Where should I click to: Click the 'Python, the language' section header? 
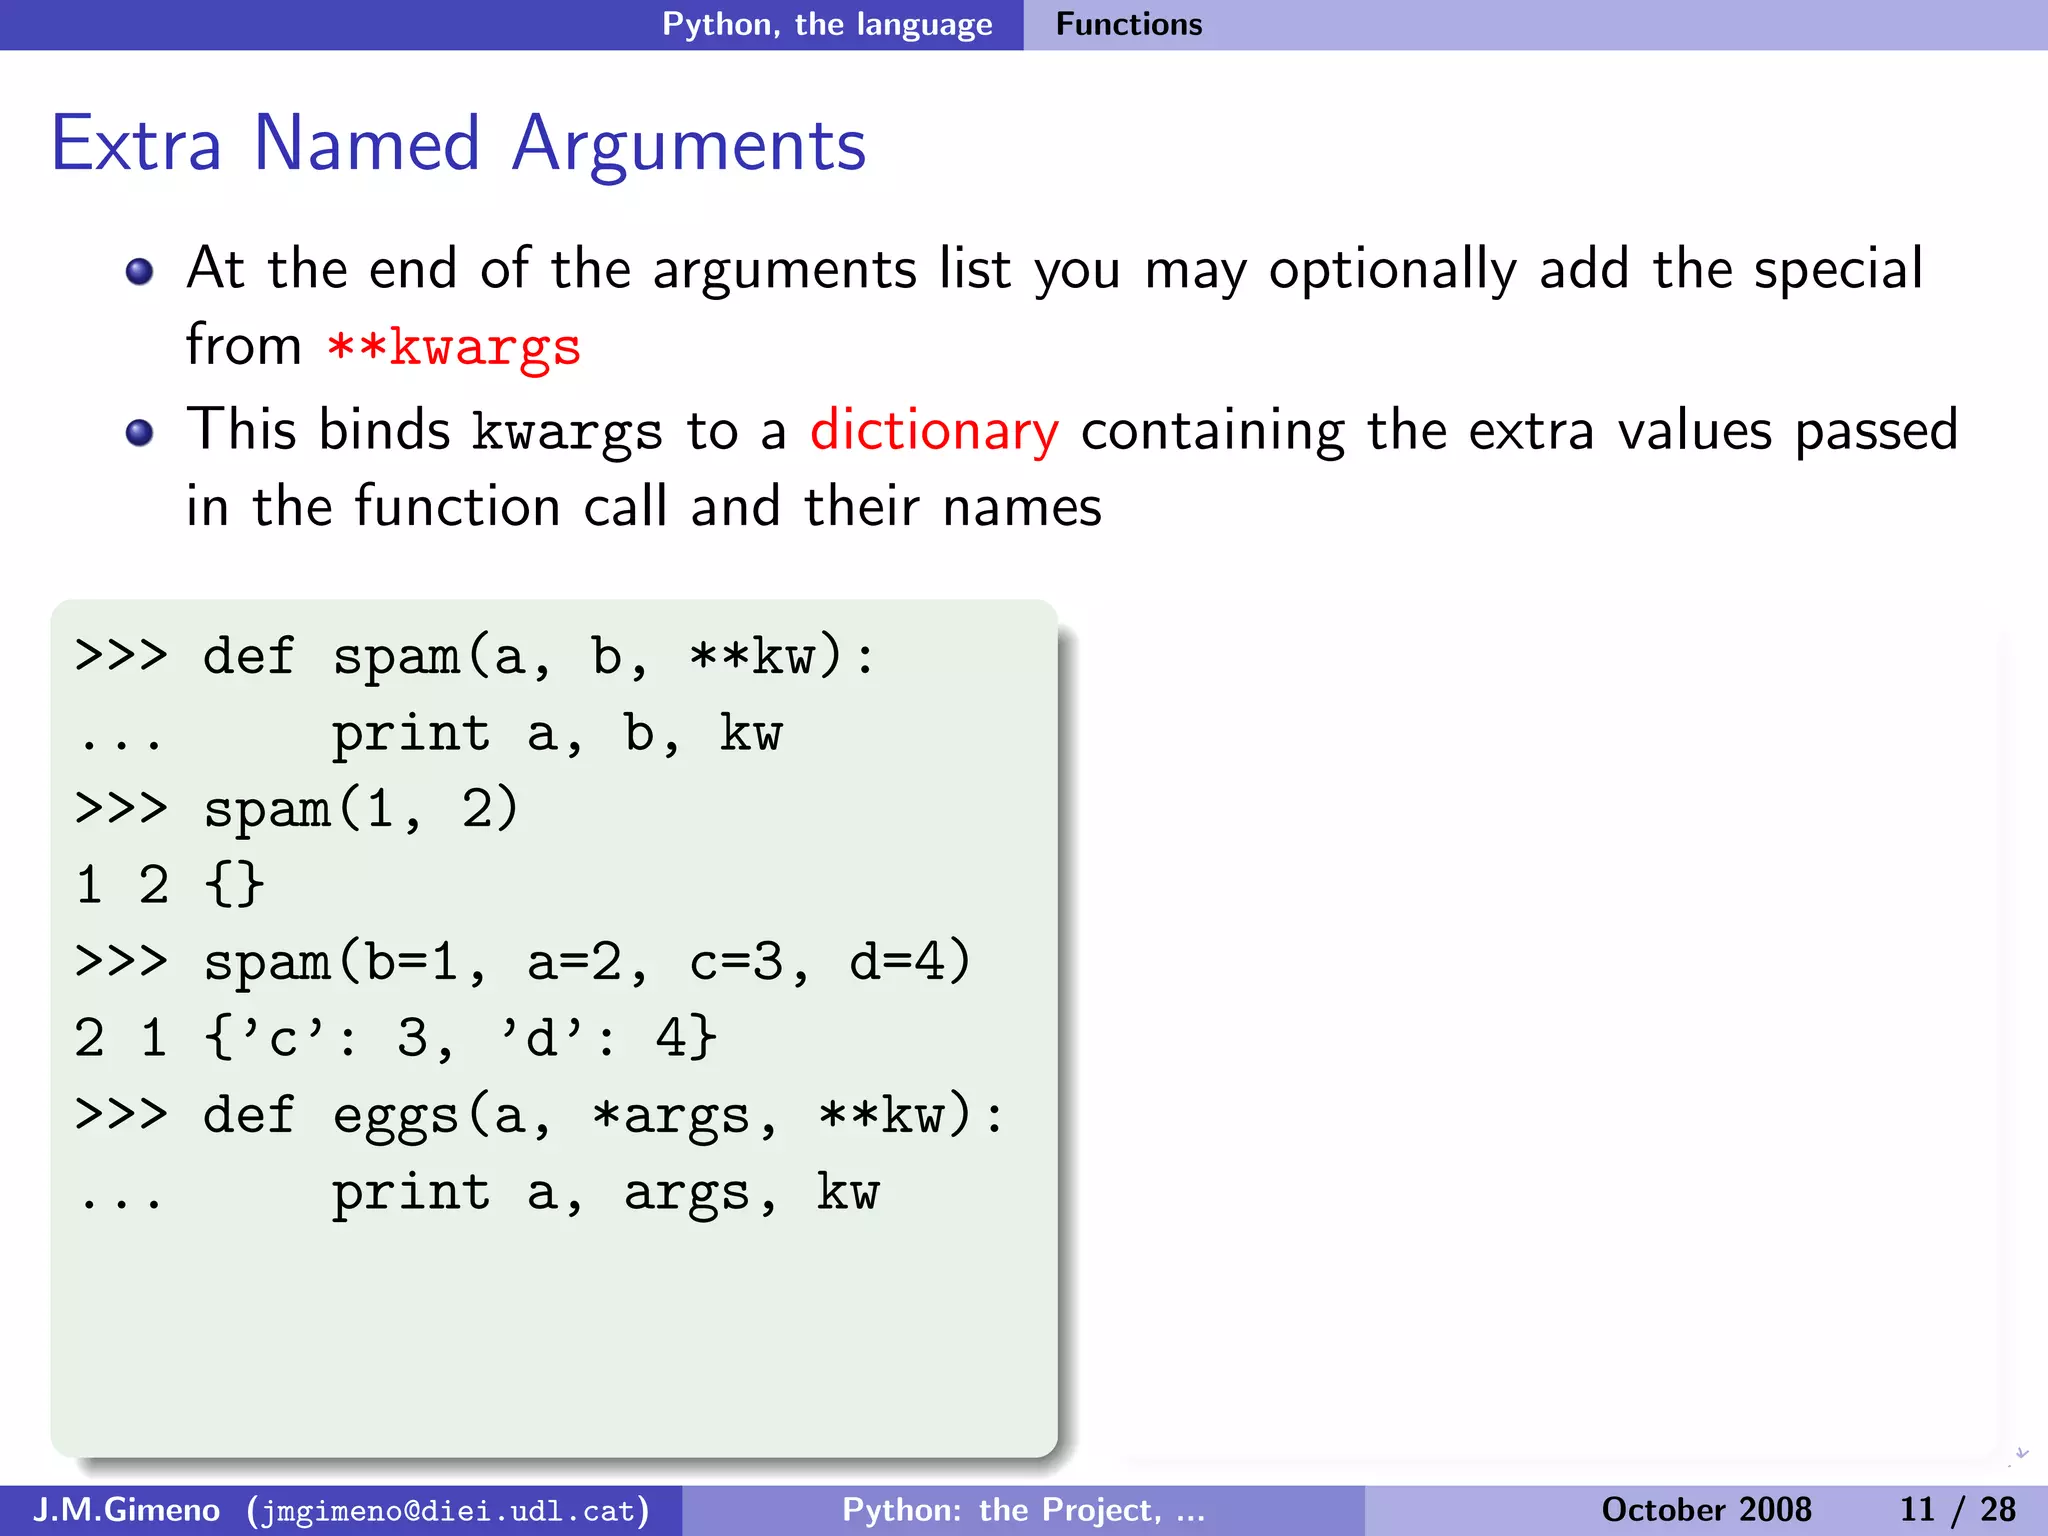tap(827, 24)
